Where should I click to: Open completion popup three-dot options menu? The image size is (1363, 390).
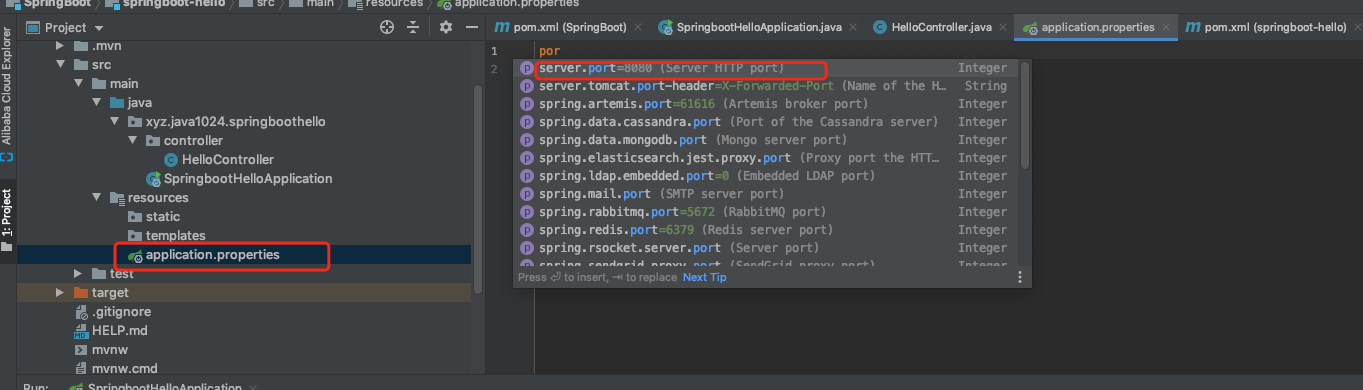pyautogui.click(x=1020, y=277)
